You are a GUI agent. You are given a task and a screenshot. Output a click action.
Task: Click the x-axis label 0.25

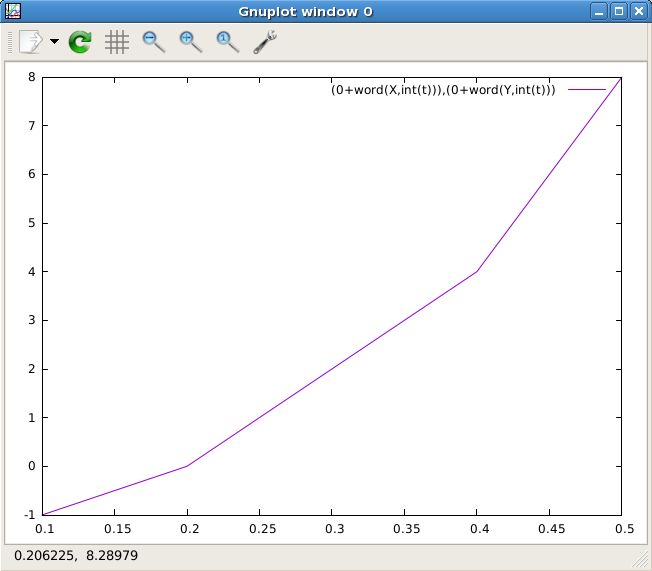(x=262, y=529)
